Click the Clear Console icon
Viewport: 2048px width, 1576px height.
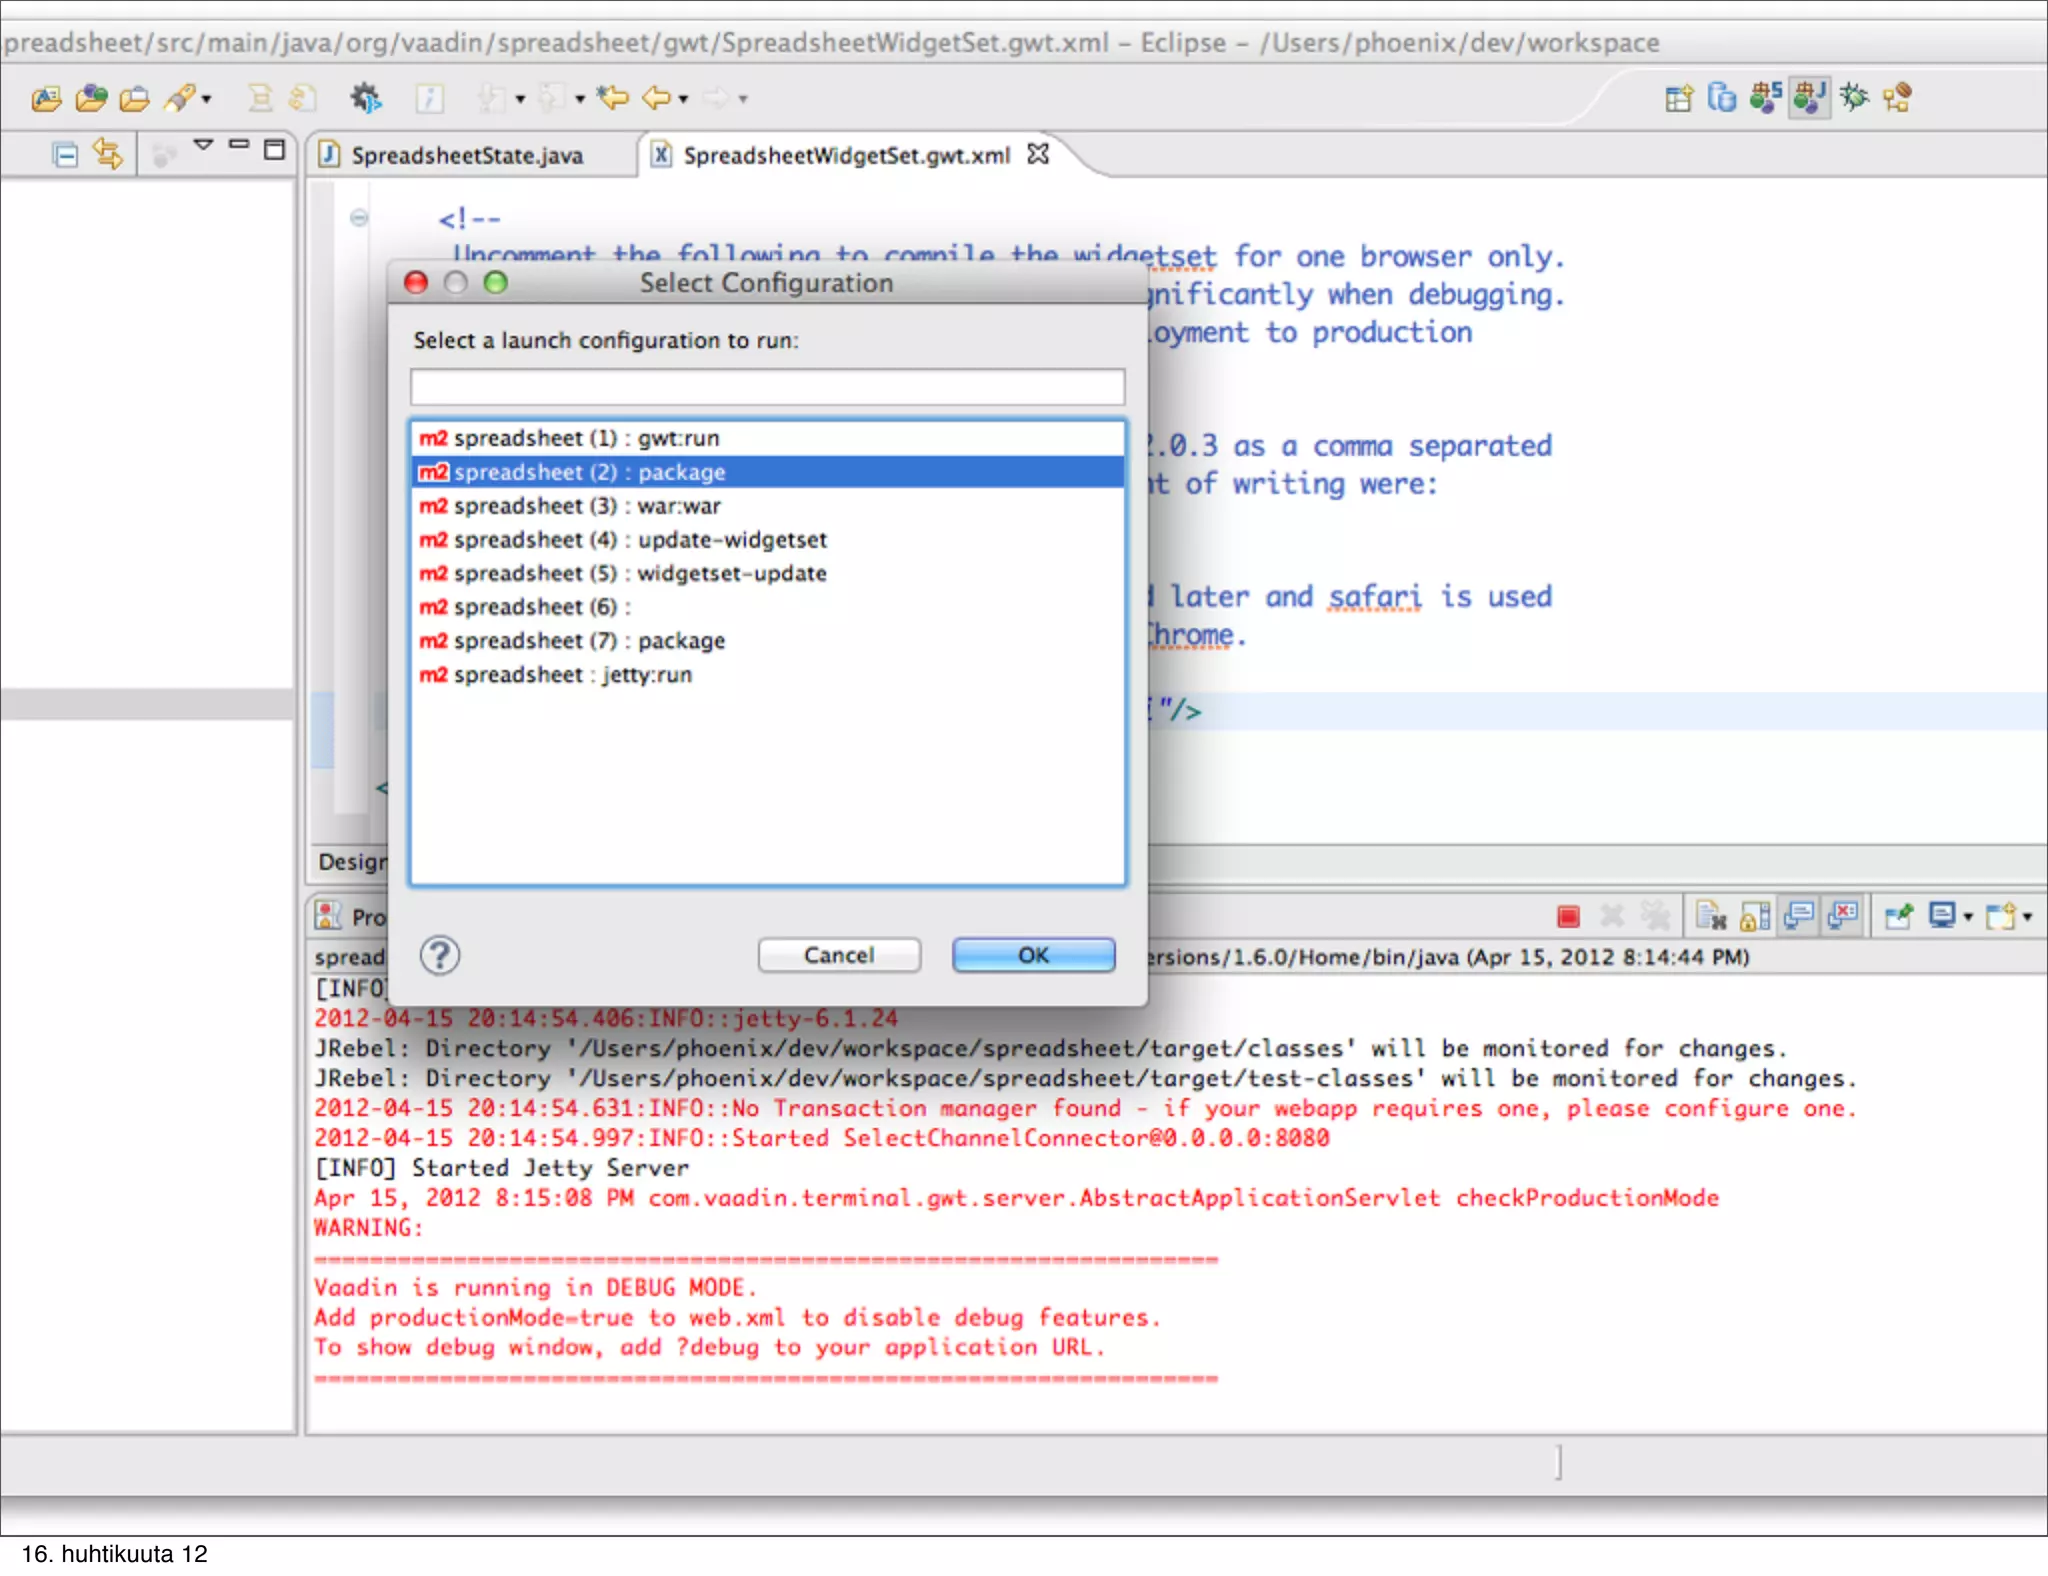pyautogui.click(x=1711, y=916)
